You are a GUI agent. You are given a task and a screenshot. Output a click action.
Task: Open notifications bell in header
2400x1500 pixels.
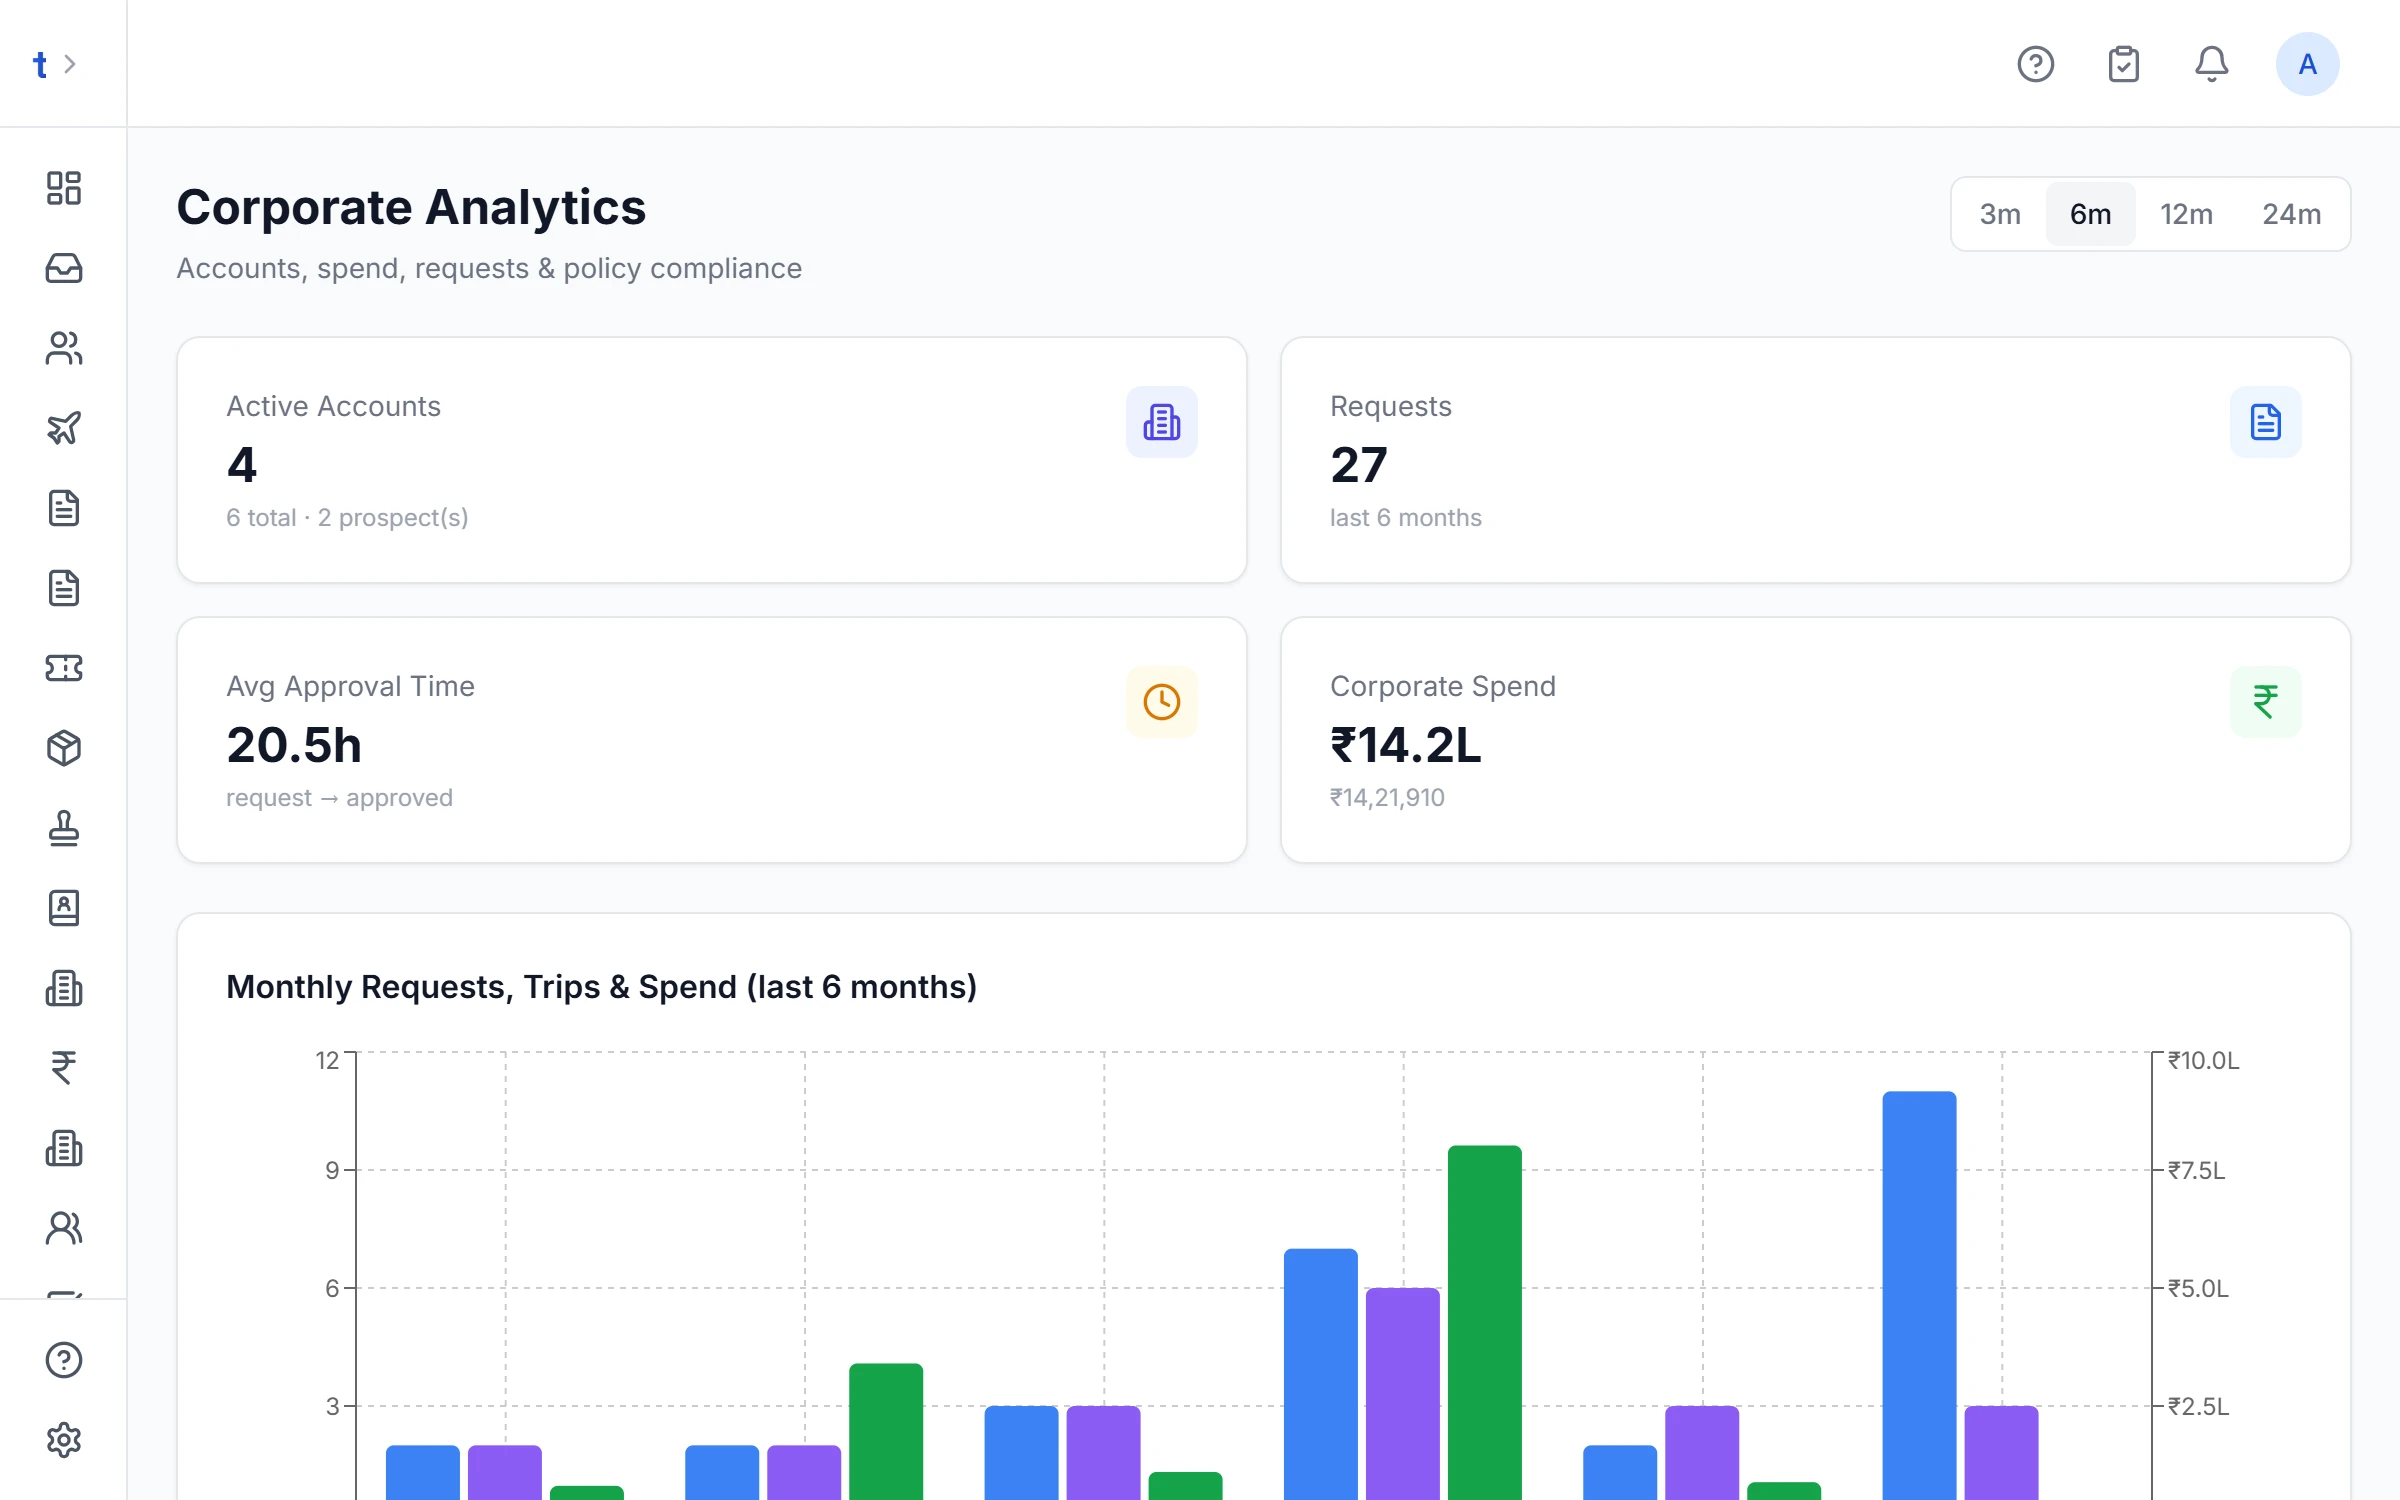tap(2212, 64)
